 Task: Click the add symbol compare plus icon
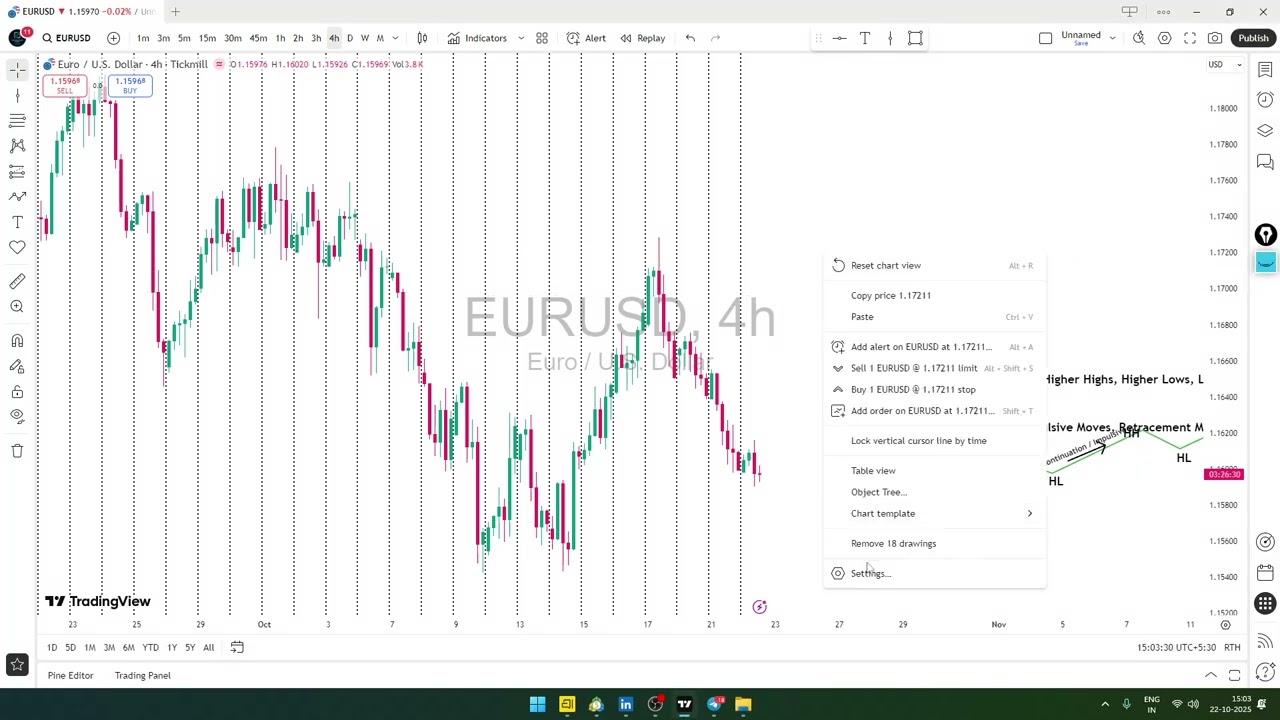tap(113, 38)
